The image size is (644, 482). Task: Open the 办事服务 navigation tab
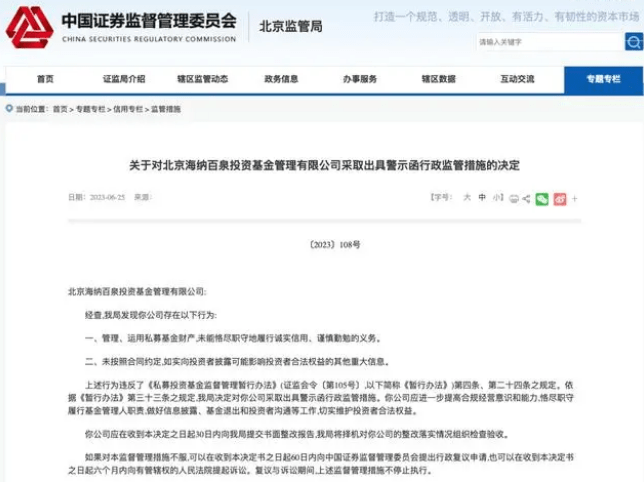click(360, 79)
